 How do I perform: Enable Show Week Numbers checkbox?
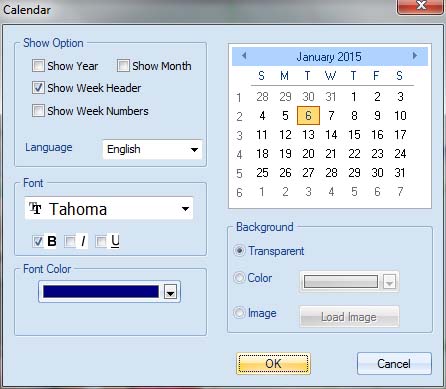(38, 110)
